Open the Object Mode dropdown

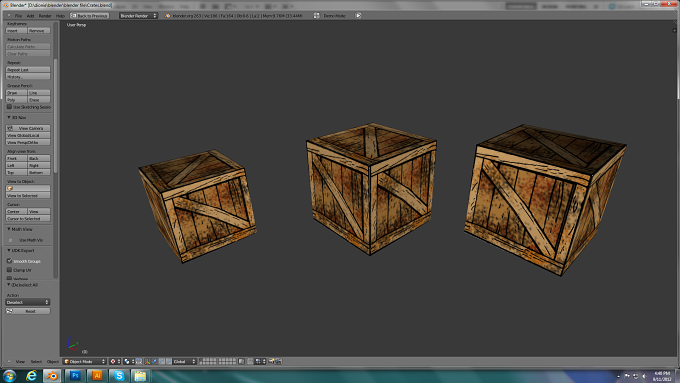click(85, 361)
